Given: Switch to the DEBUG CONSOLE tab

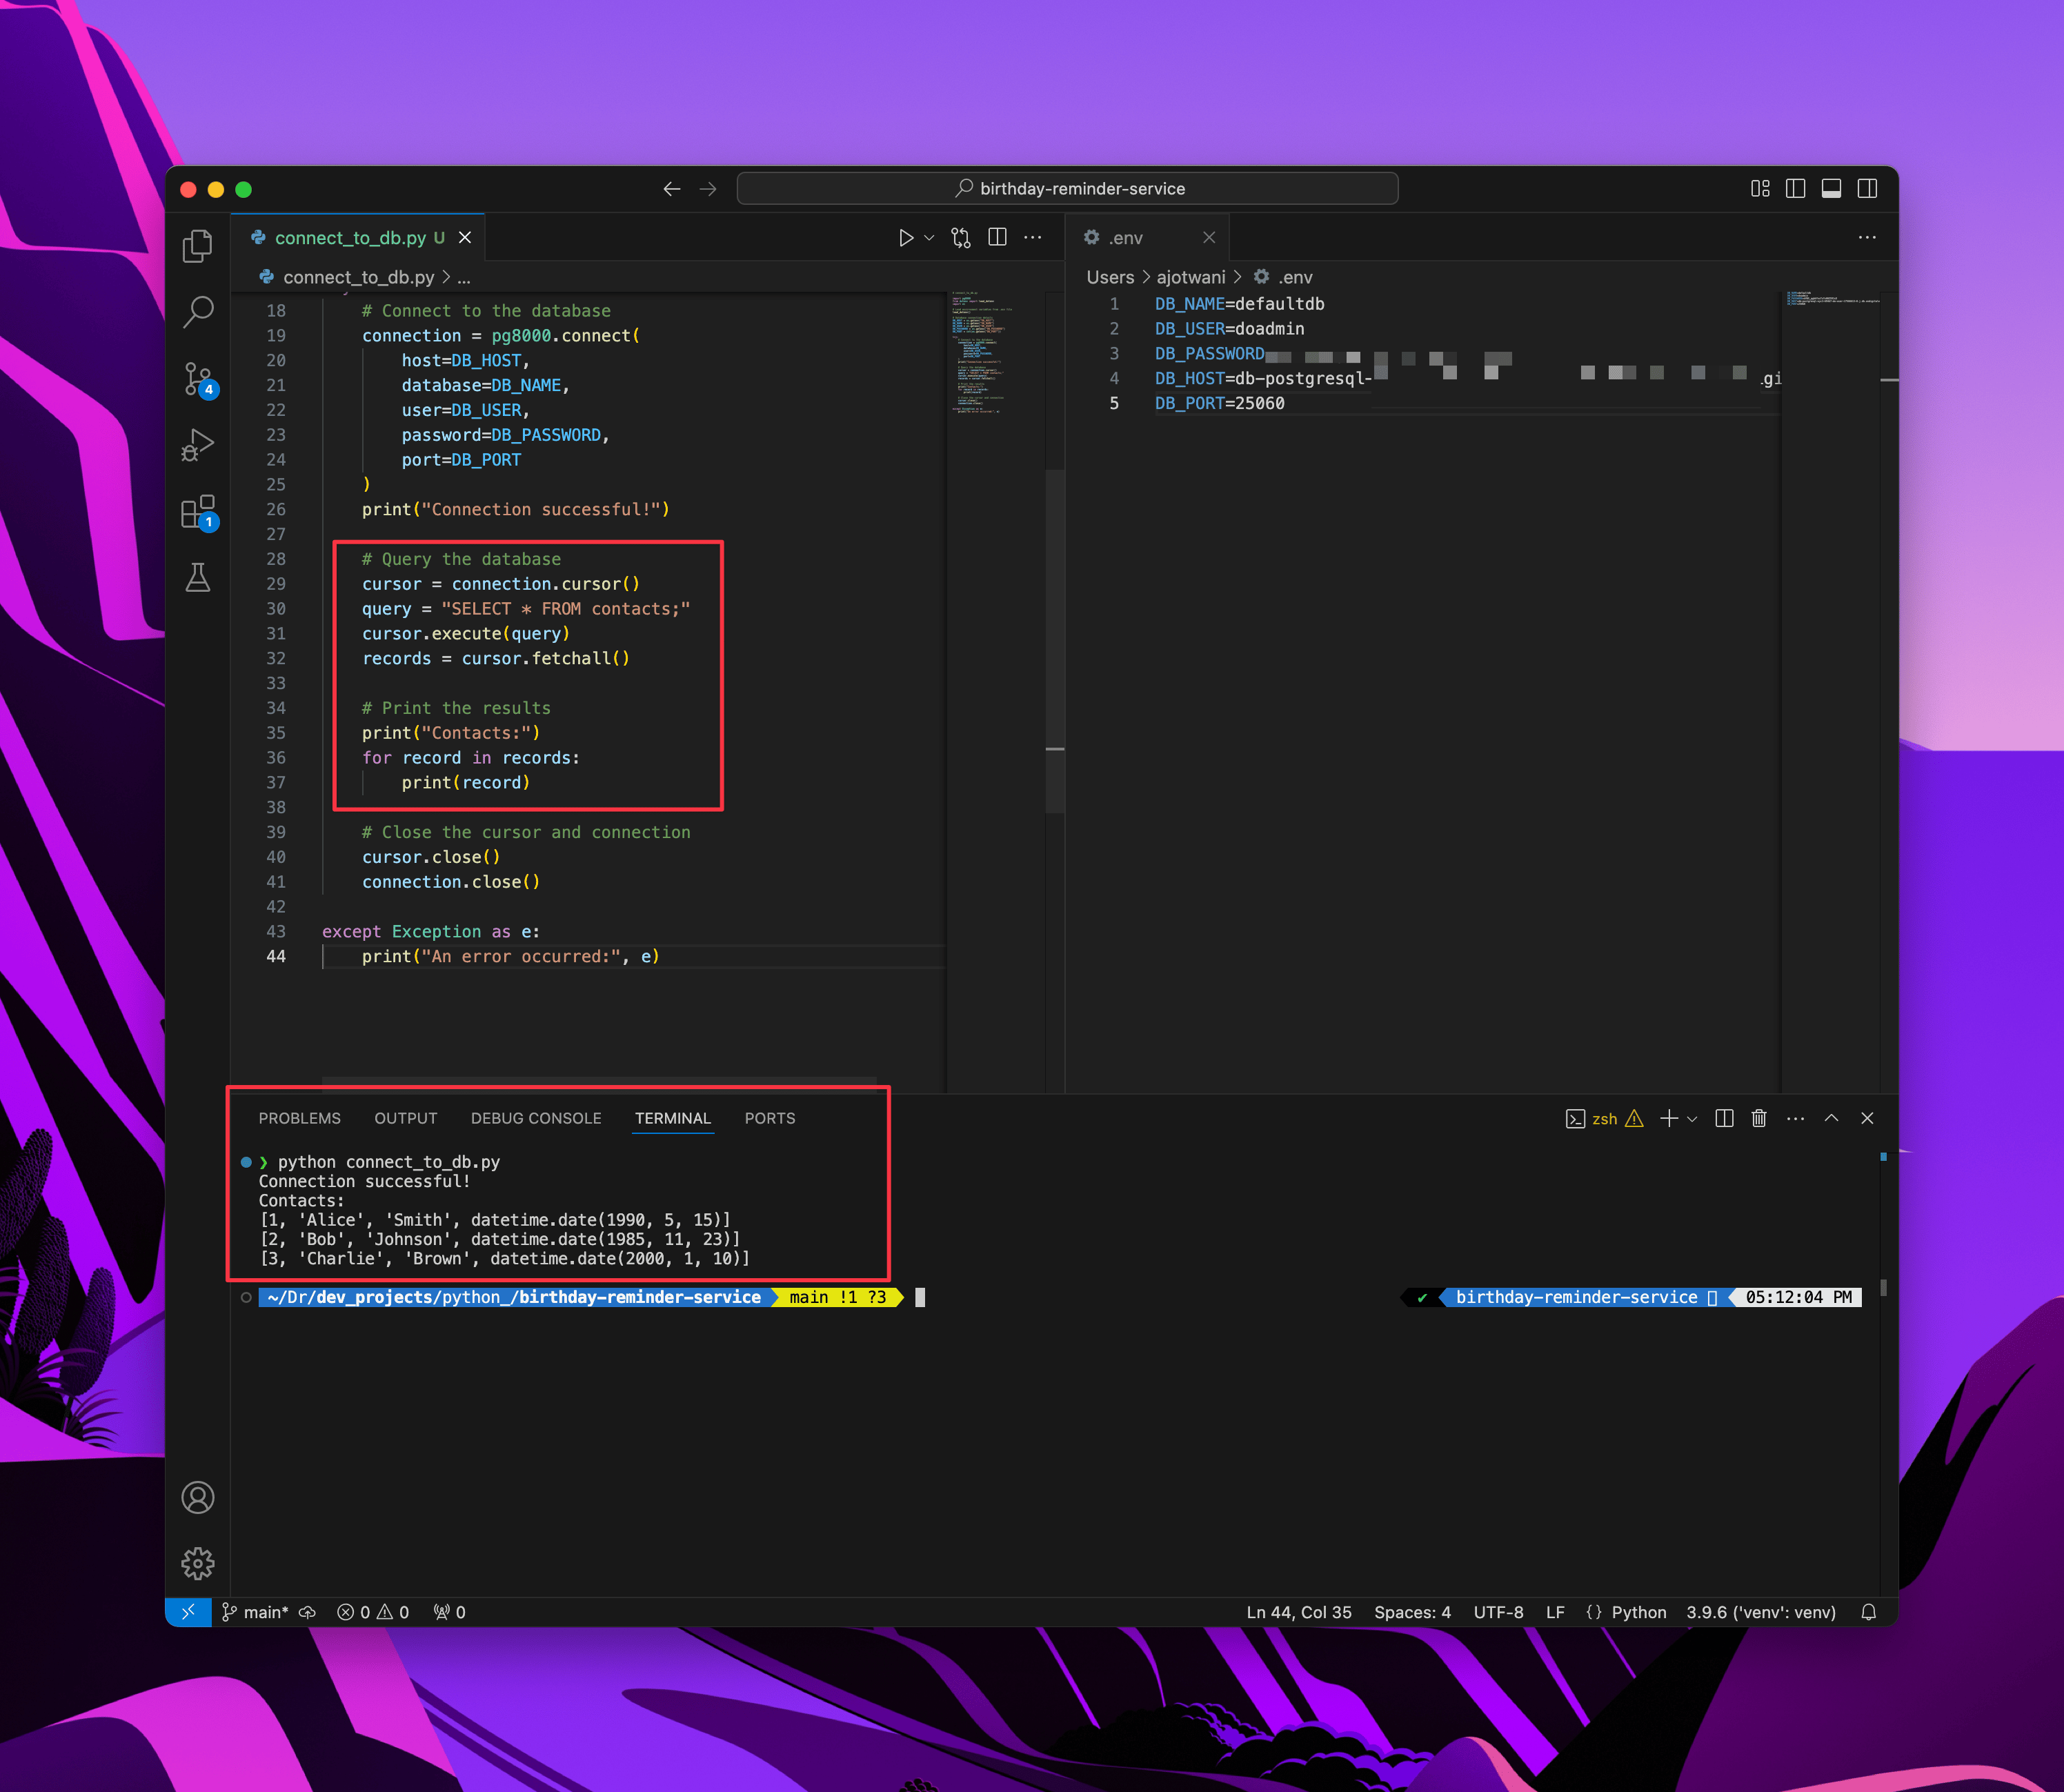Looking at the screenshot, I should 536,1118.
